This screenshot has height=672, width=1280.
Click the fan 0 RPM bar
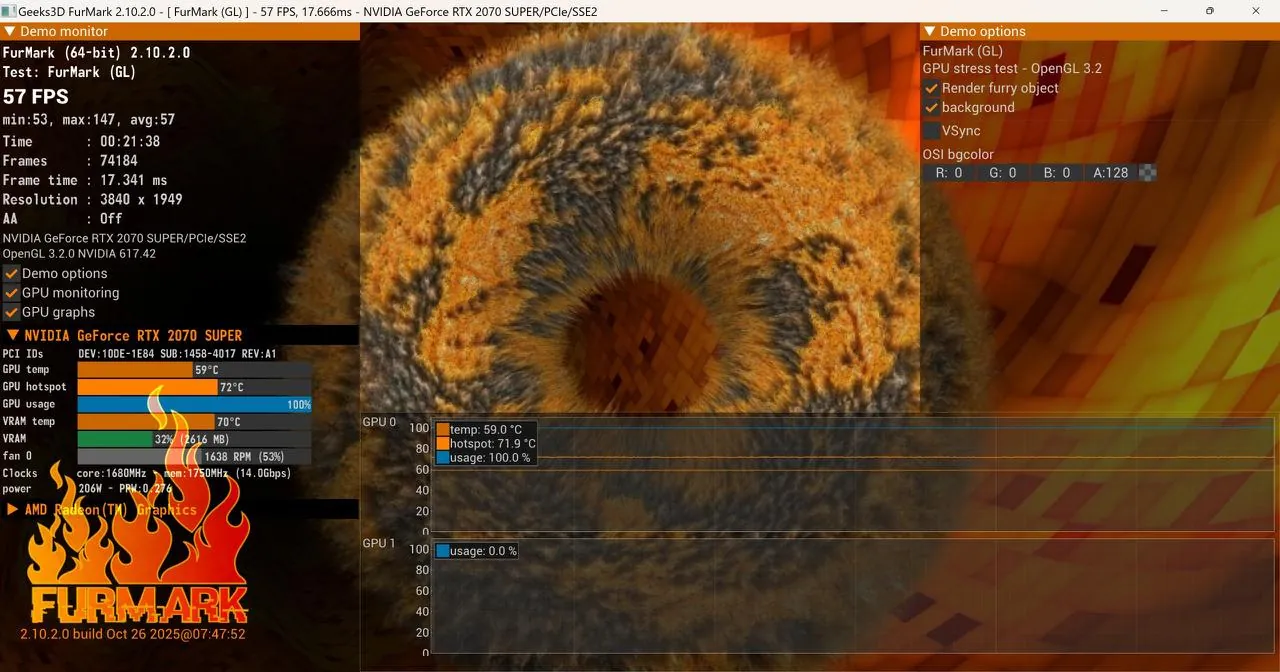[x=194, y=456]
